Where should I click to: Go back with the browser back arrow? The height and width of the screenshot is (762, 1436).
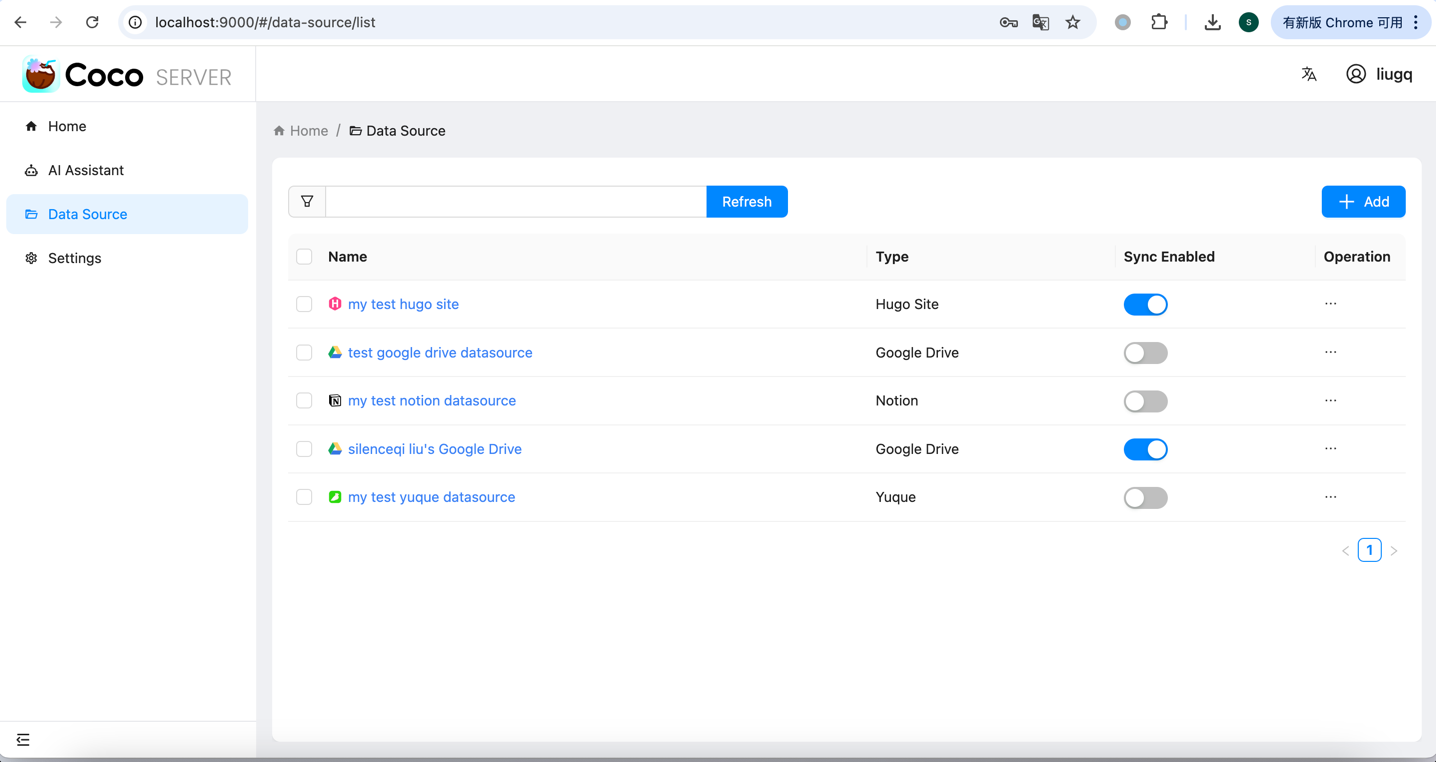click(21, 22)
